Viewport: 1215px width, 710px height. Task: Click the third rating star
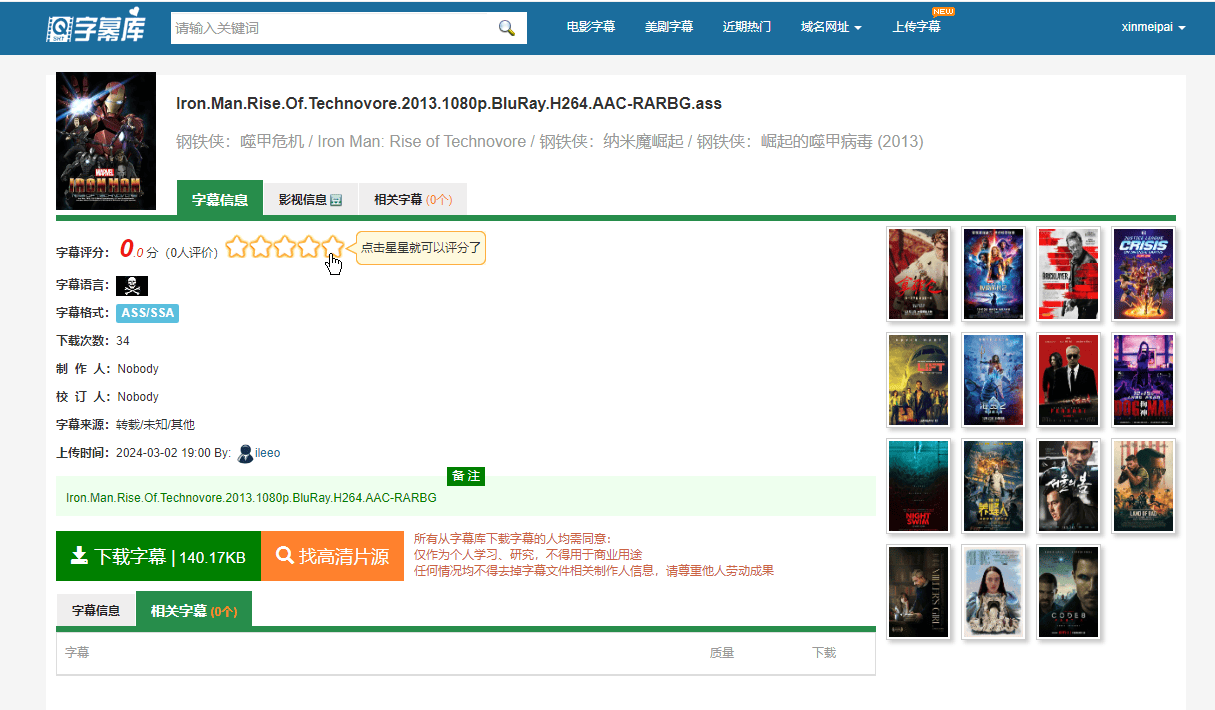pyautogui.click(x=285, y=247)
